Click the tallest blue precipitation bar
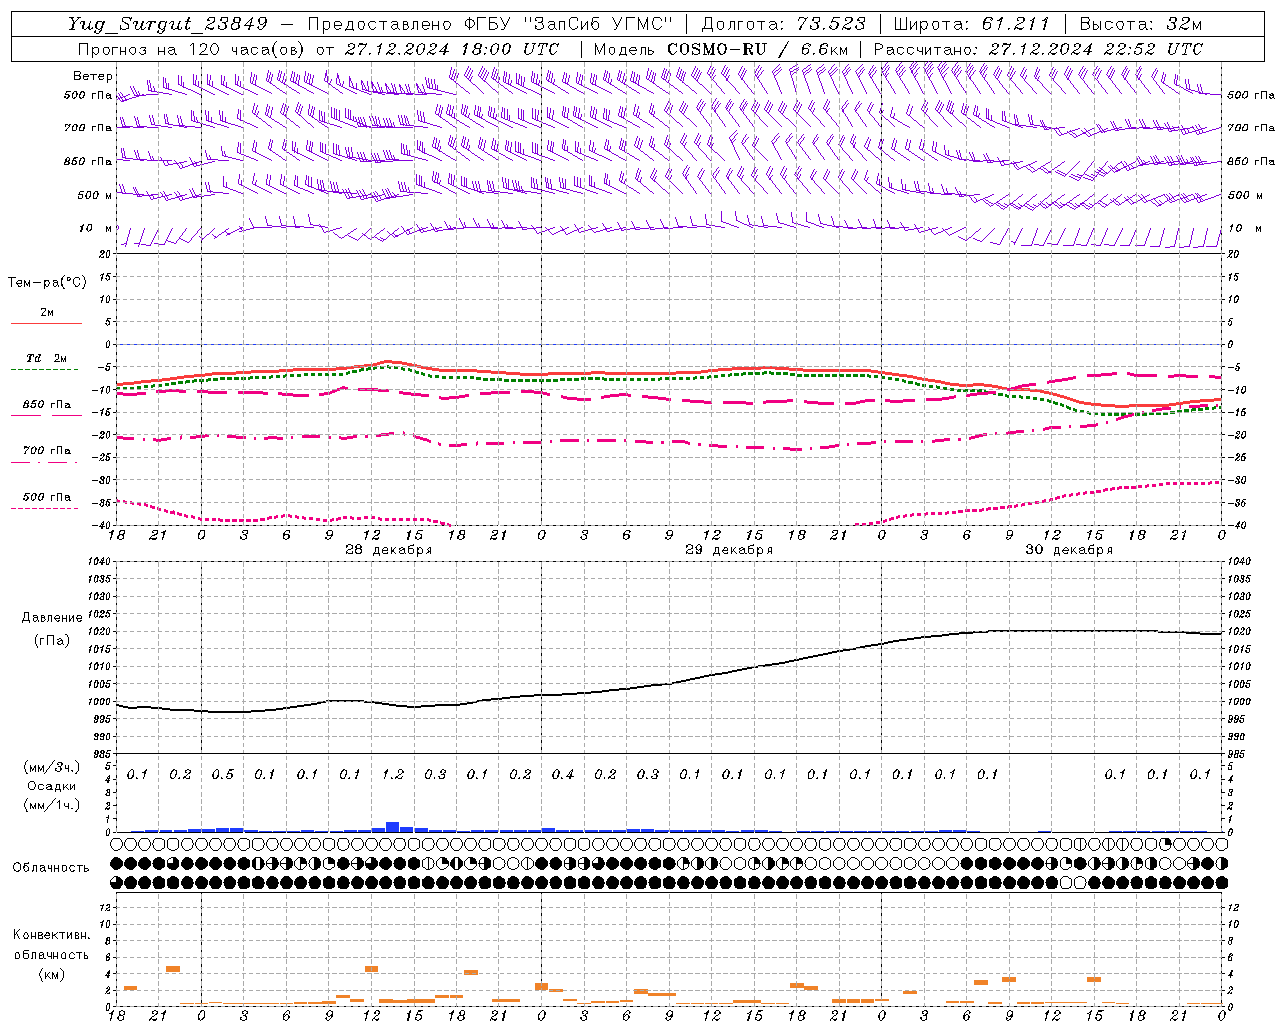The width and height of the screenshot is (1280, 1024). click(393, 827)
